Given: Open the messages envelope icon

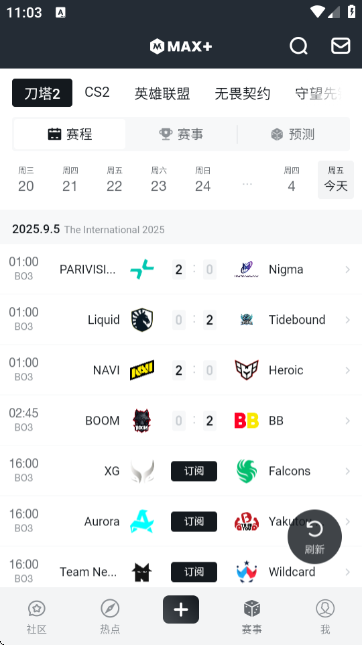Looking at the screenshot, I should (341, 46).
